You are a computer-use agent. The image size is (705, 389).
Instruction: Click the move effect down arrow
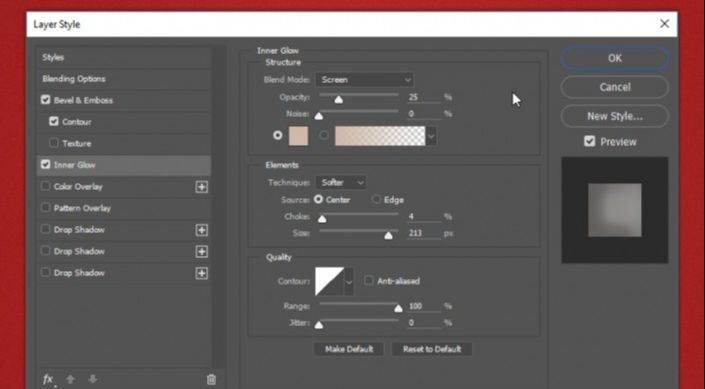click(93, 380)
